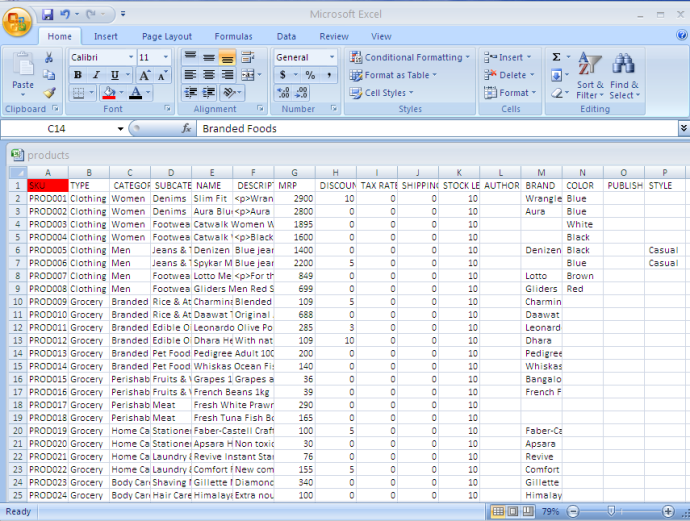Toggle Bold formatting
This screenshot has height=521, width=690.
coord(77,75)
